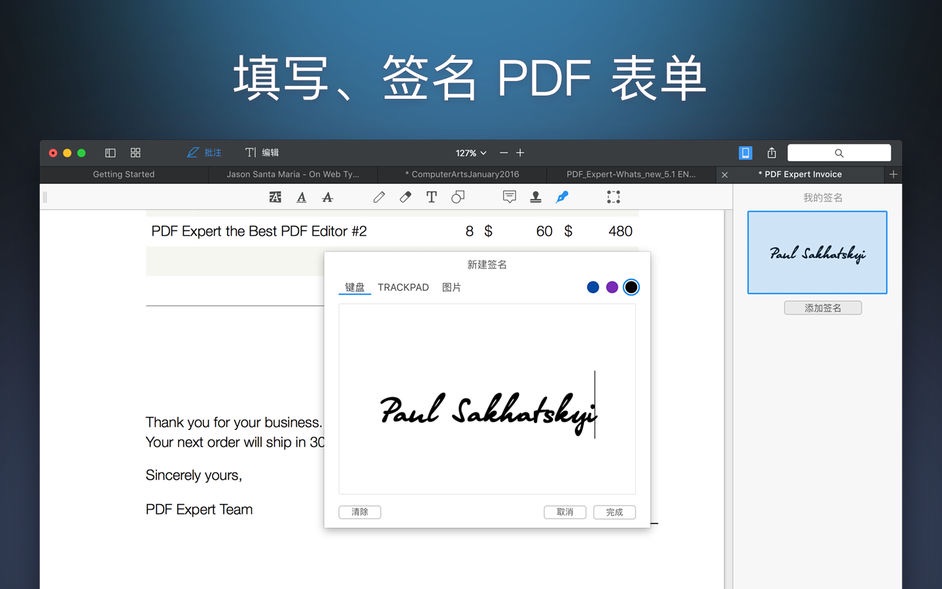942x589 pixels.
Task: Open the 图片 tab in the signature dialog
Action: [x=451, y=287]
